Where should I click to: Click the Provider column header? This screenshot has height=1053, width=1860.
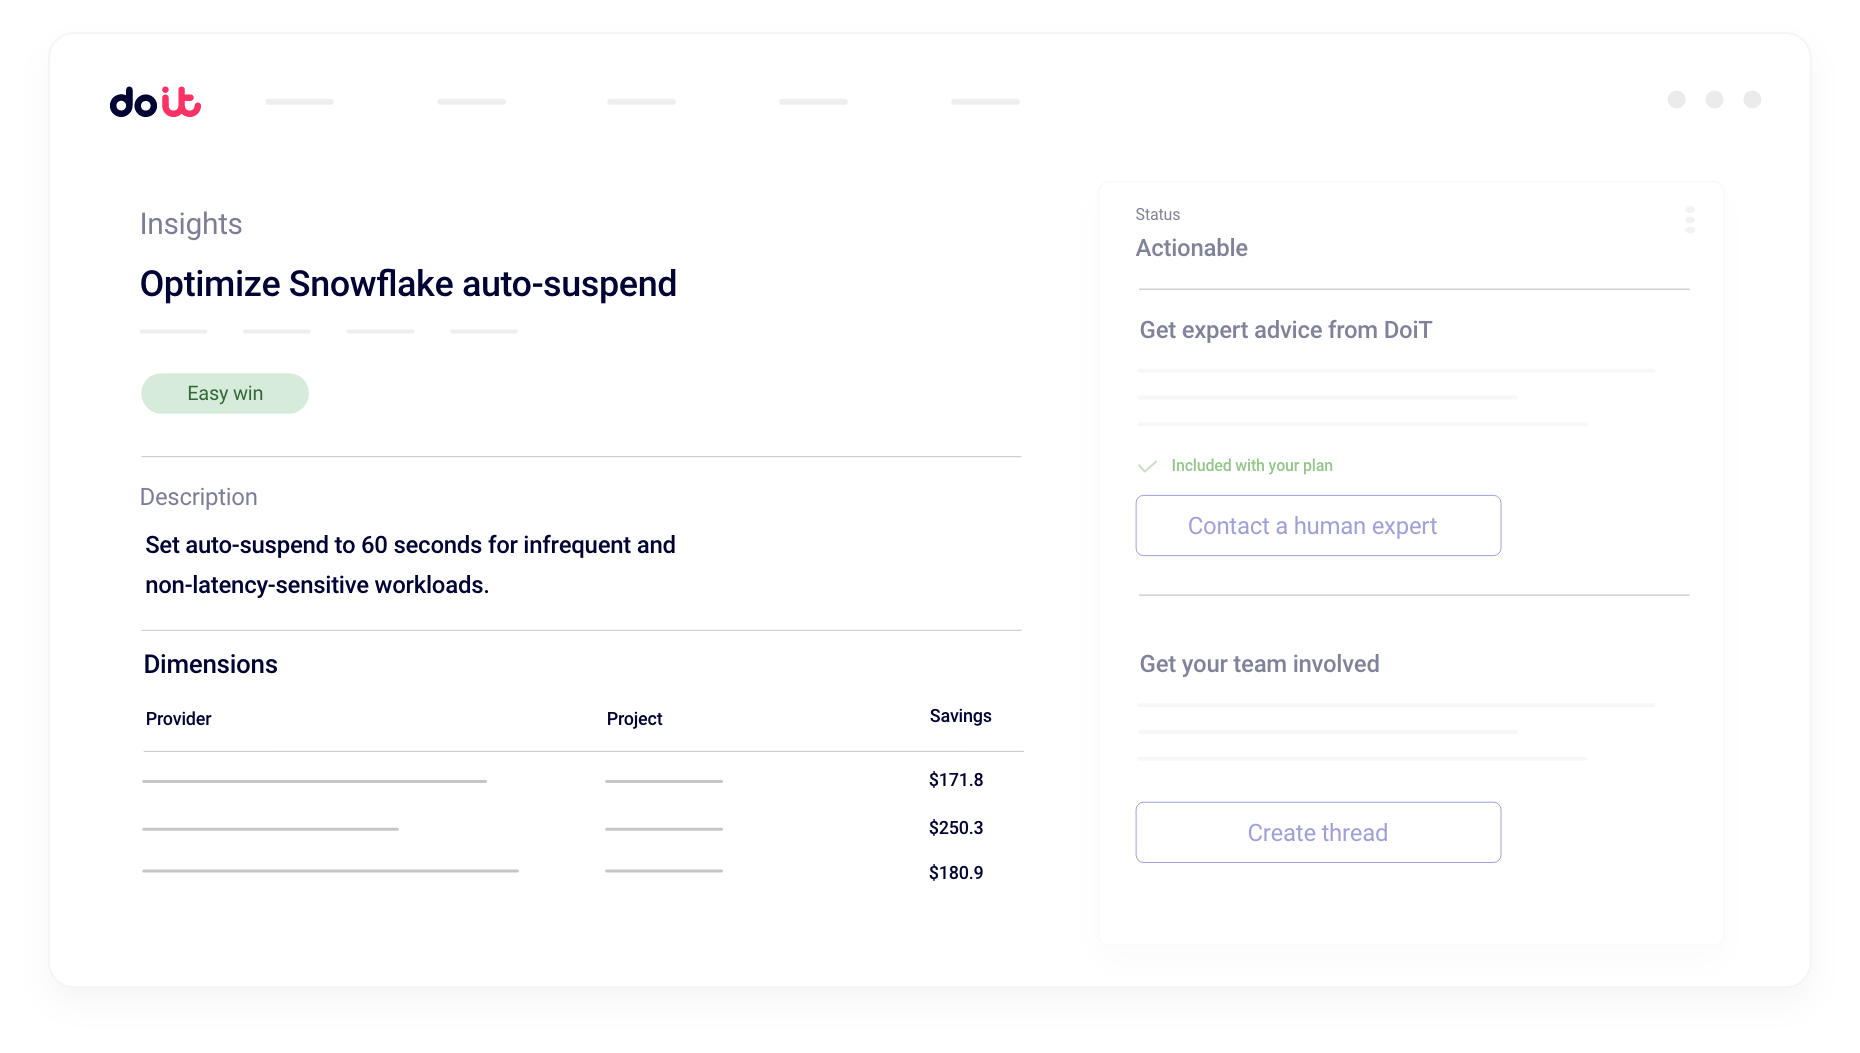(178, 719)
